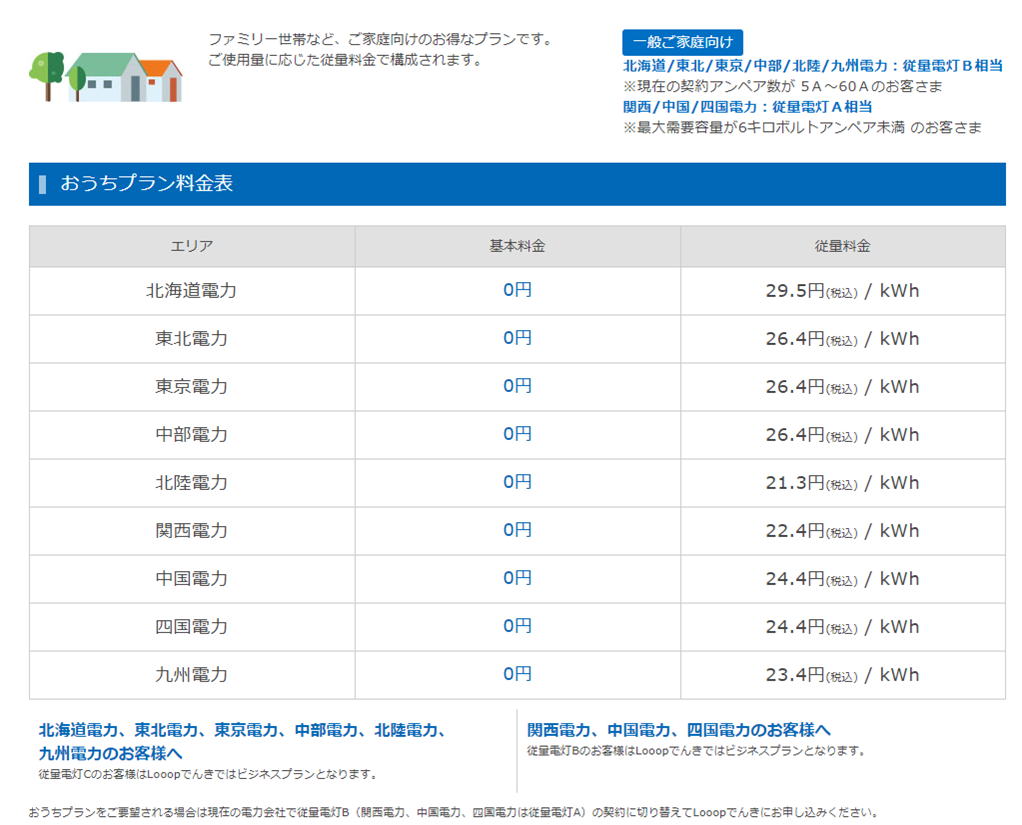Click the 関西電力、中国電力、四国電力のお客様へ heading

[679, 730]
